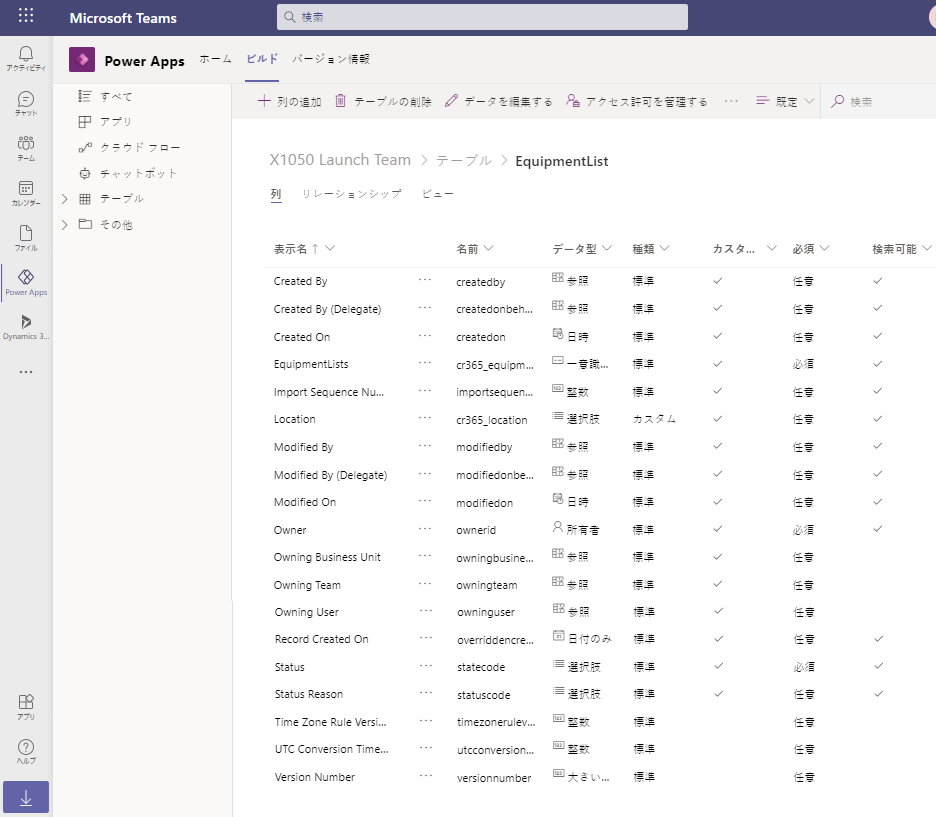Open the Teams app launcher grid
936x817 pixels.
tap(26, 16)
